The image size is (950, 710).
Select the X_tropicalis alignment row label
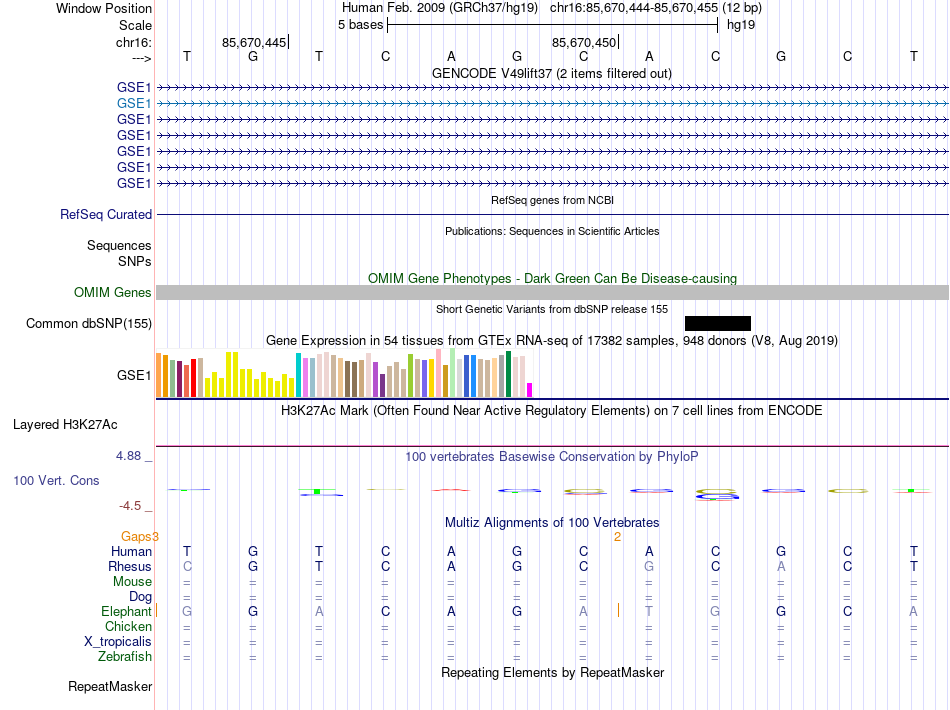click(x=118, y=642)
